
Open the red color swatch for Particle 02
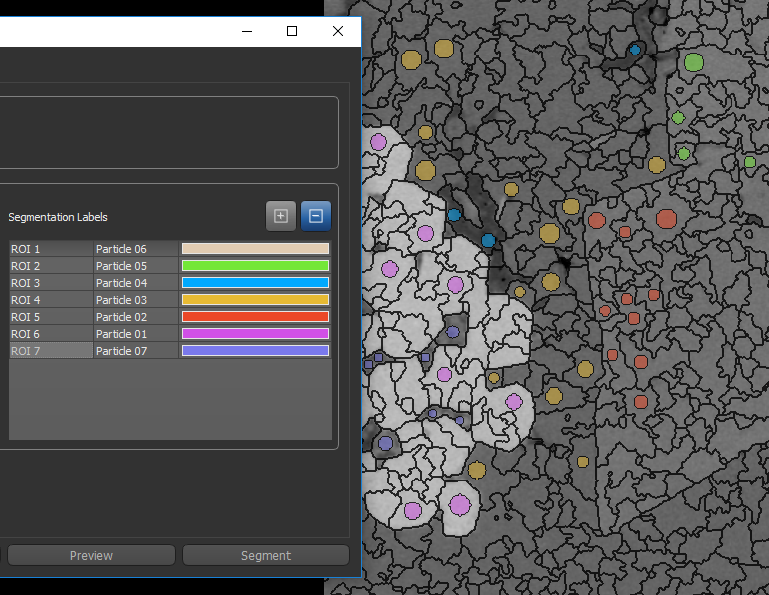pyautogui.click(x=255, y=317)
